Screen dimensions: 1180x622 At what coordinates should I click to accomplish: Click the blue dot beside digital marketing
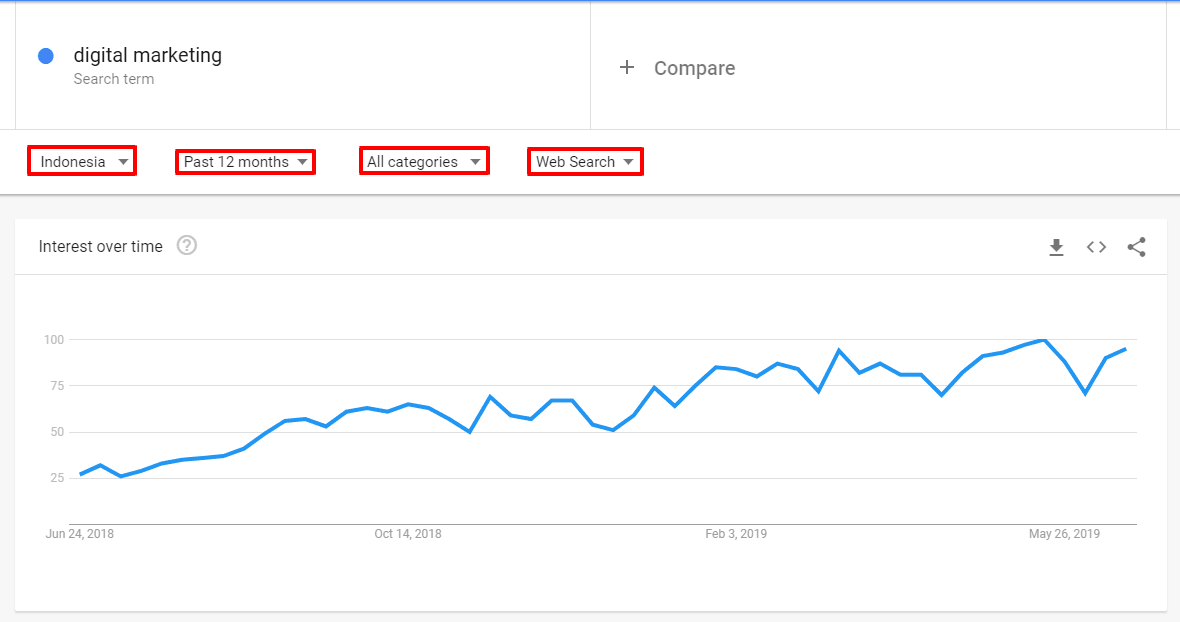45,56
